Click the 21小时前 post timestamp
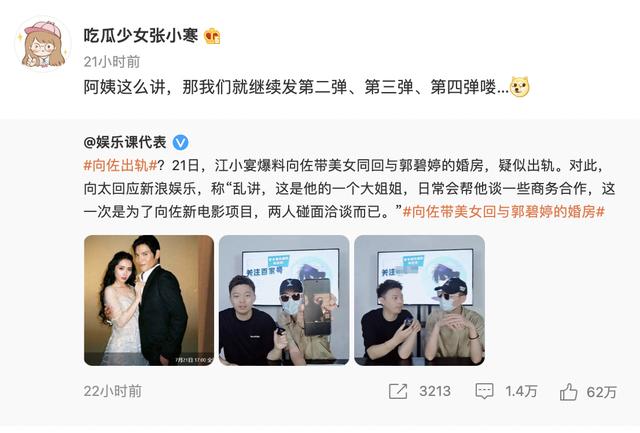 [112, 62]
